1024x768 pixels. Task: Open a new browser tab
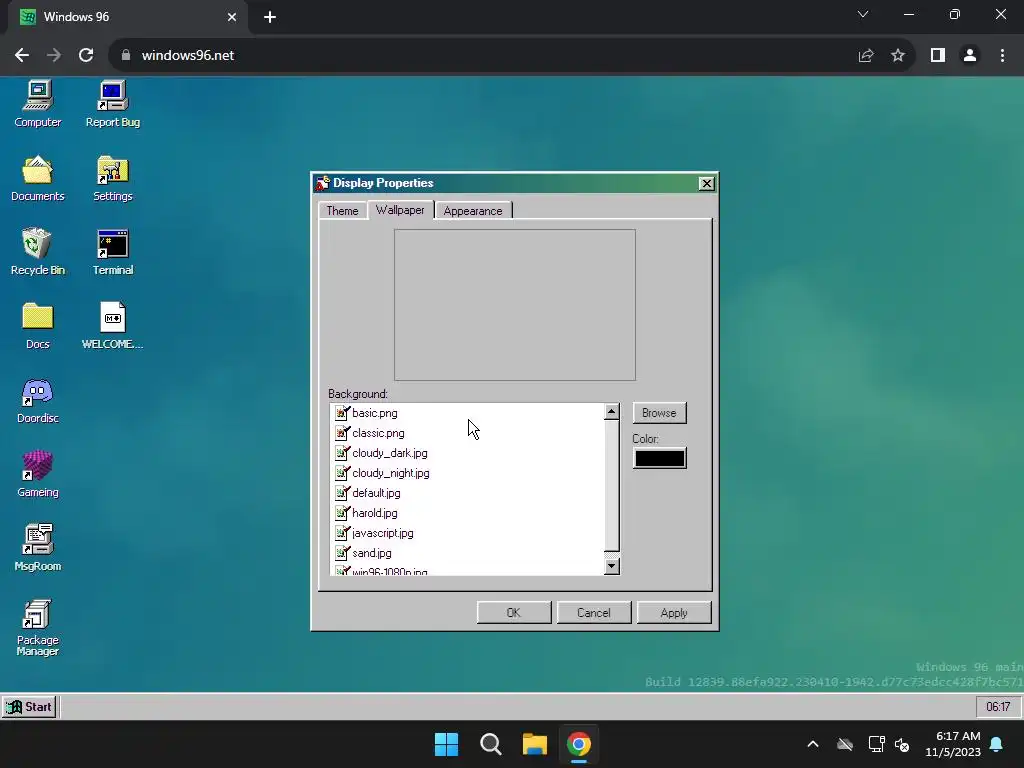coord(270,17)
